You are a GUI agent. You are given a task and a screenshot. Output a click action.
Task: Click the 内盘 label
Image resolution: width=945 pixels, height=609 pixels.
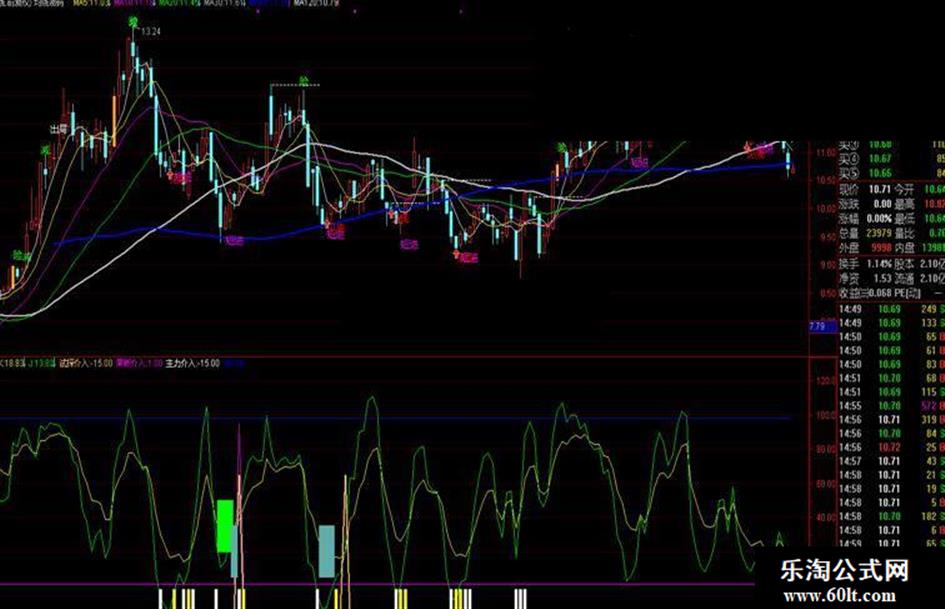pos(904,247)
